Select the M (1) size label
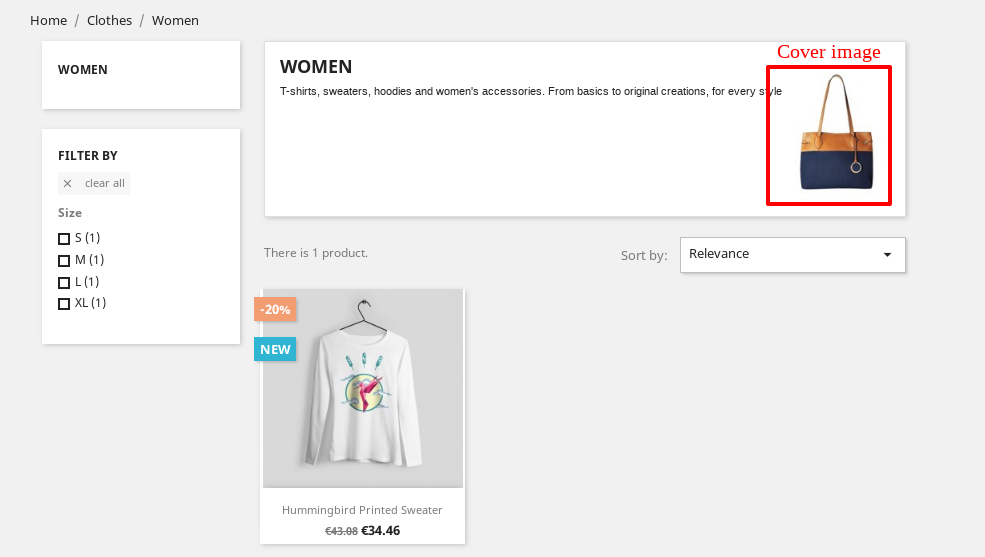This screenshot has width=985, height=557. click(x=89, y=260)
